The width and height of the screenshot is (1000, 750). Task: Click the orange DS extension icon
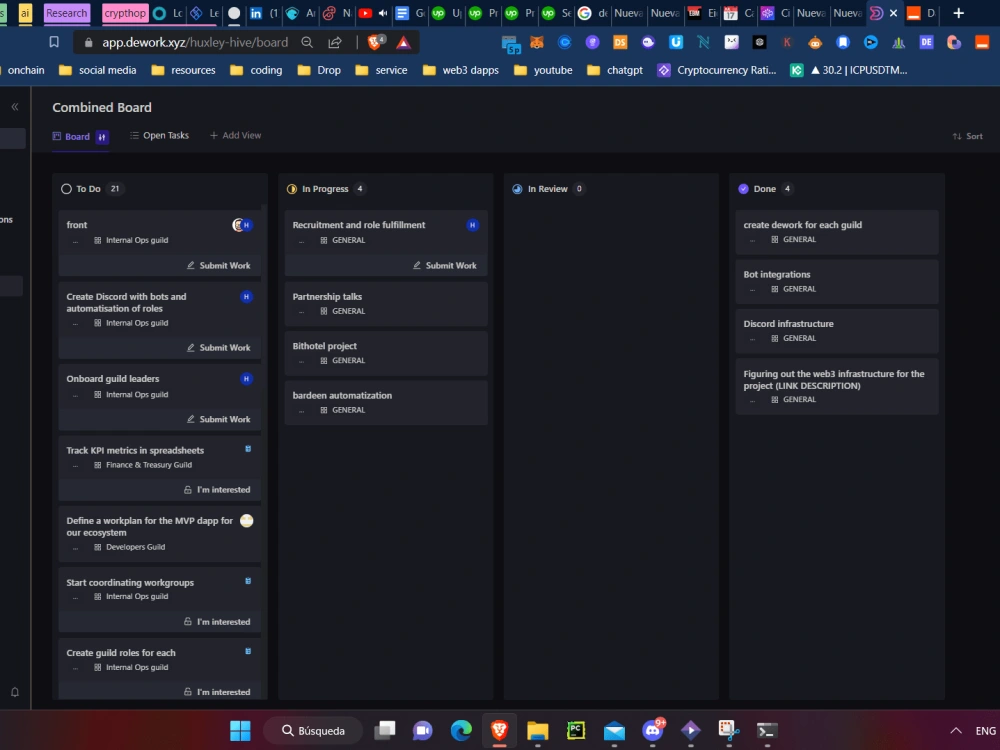click(x=620, y=43)
